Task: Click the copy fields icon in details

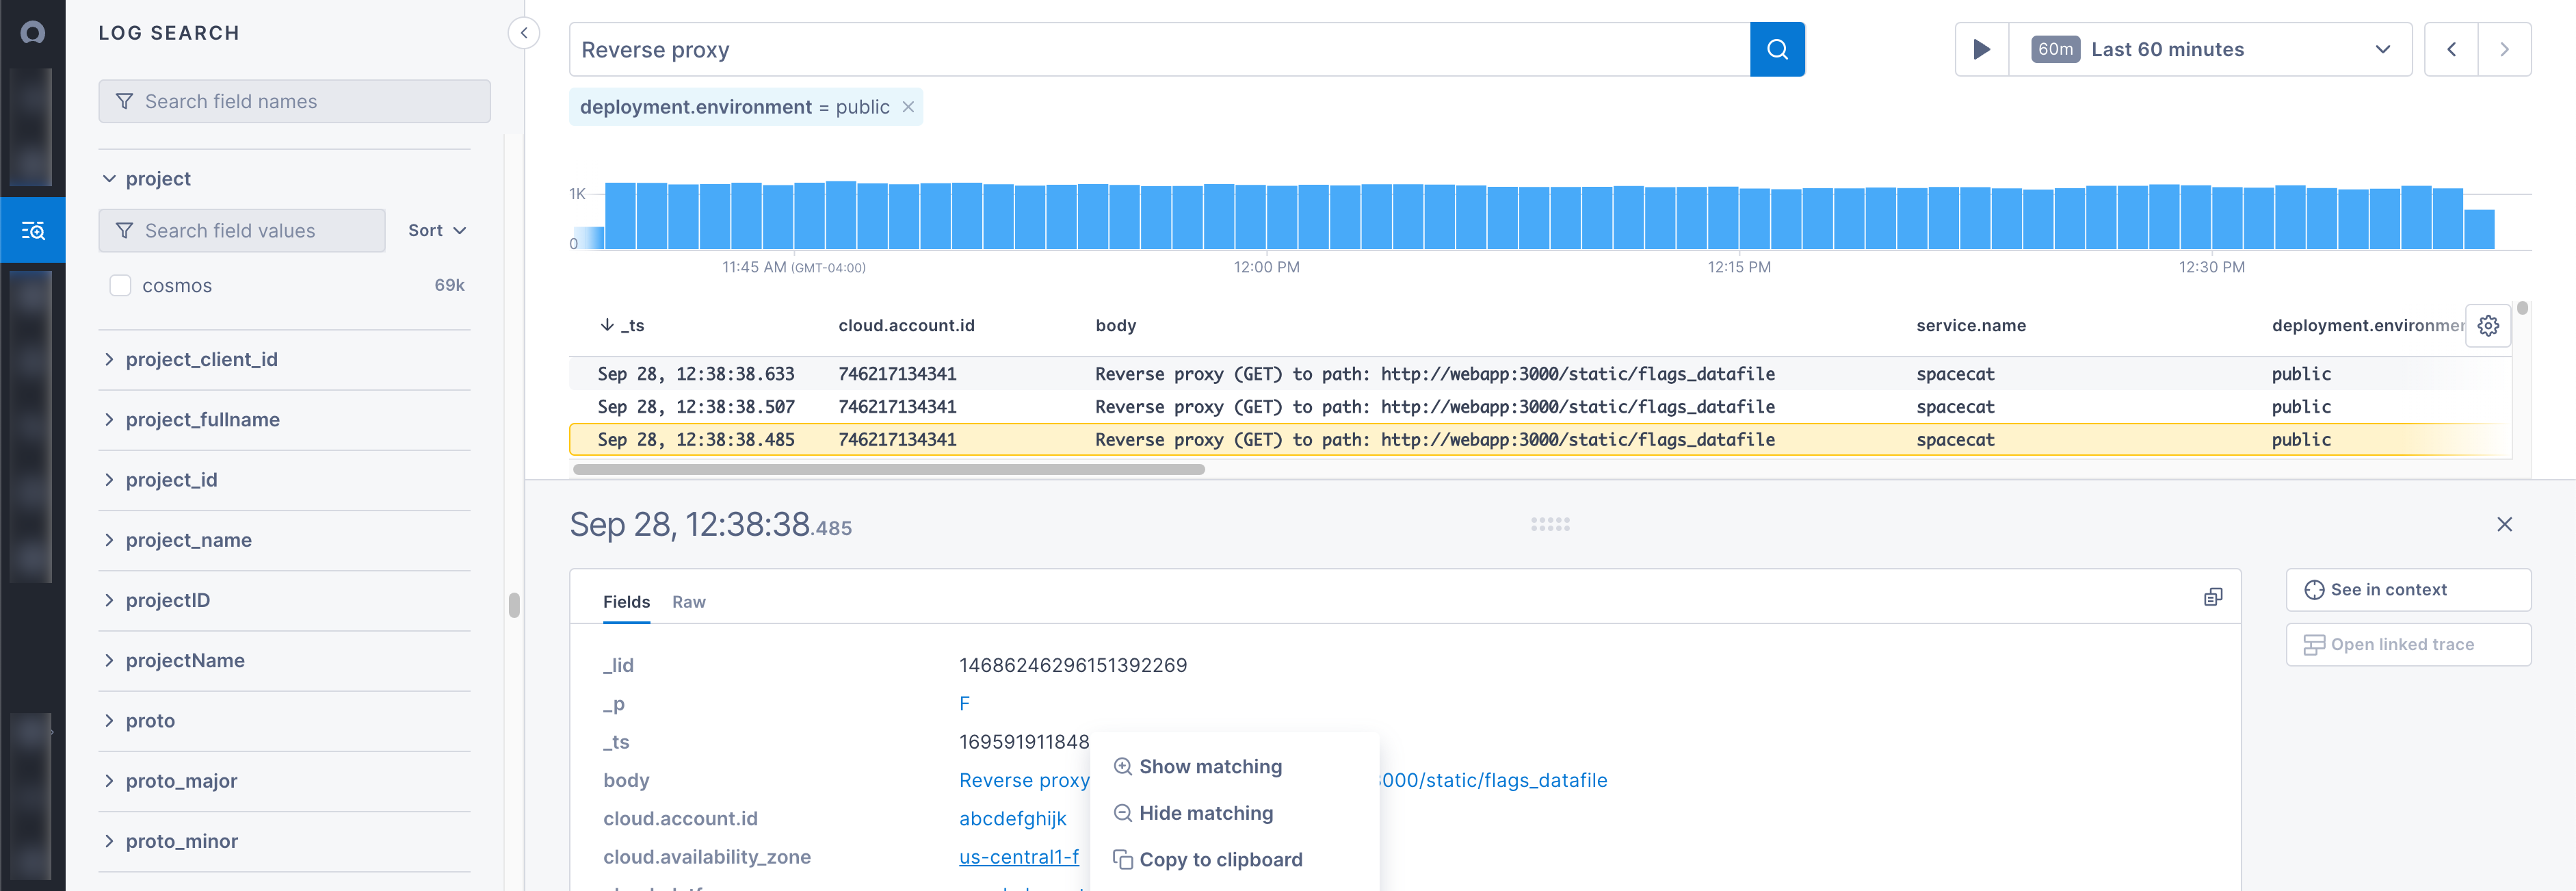Action: [2212, 597]
